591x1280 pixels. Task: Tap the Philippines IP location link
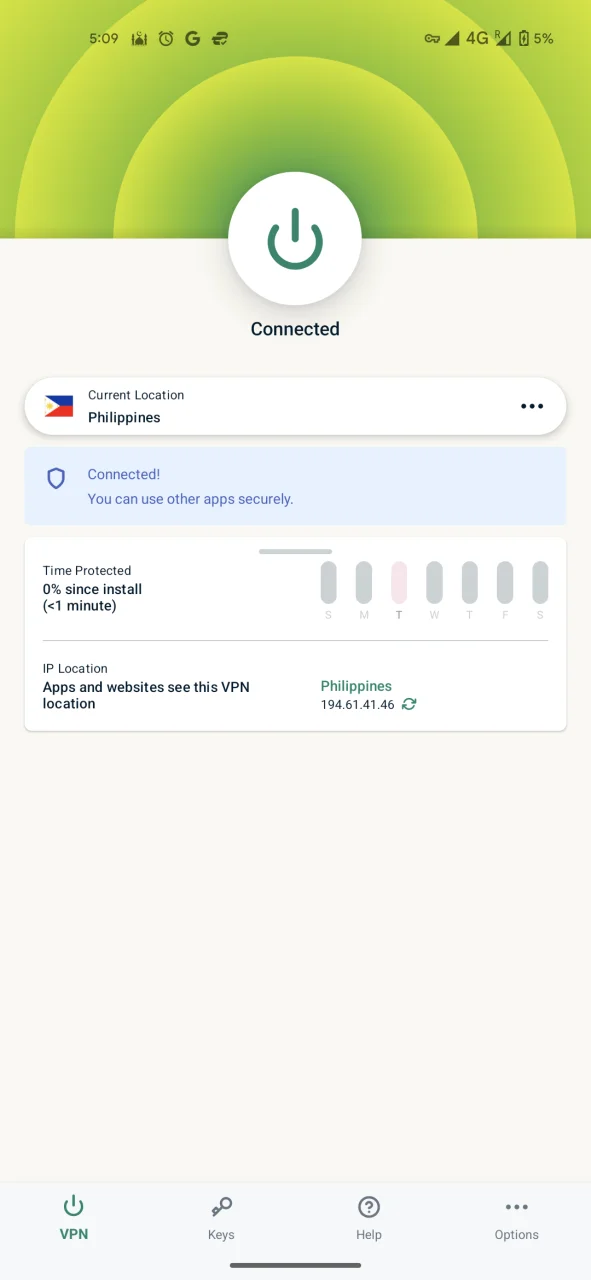click(356, 686)
